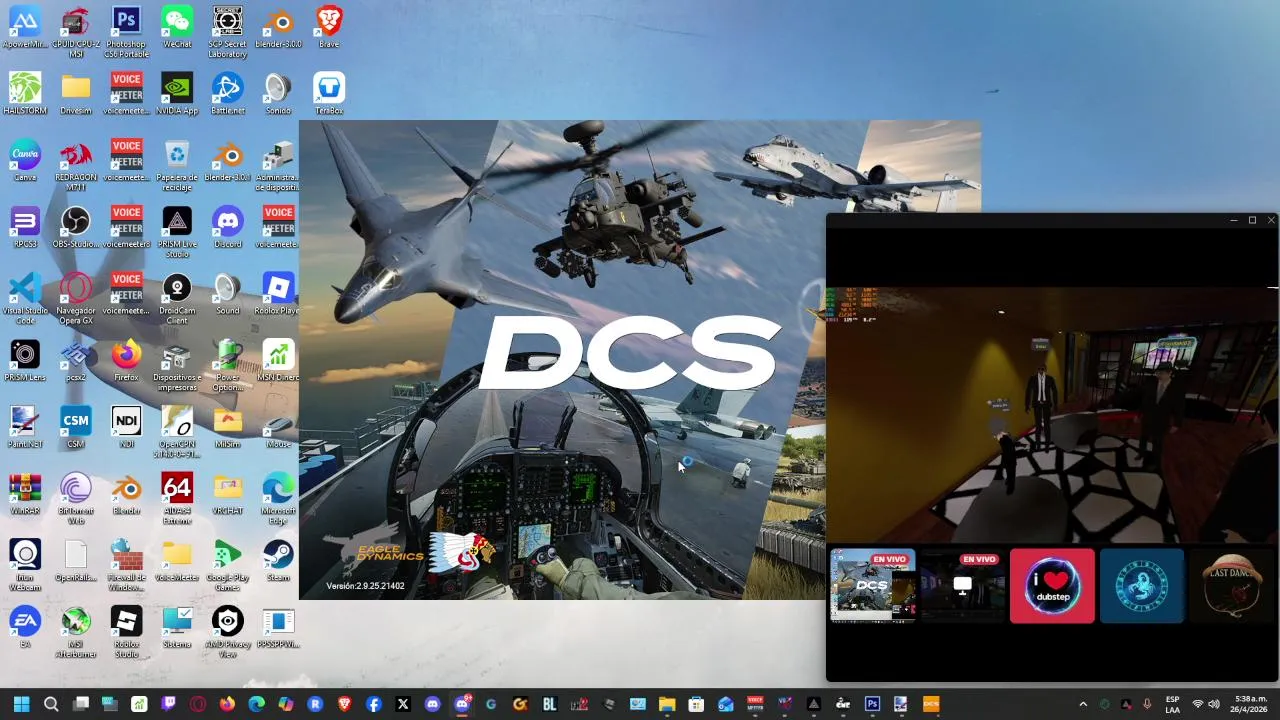Show hidden system tray icons
The height and width of the screenshot is (720, 1280).
point(1083,704)
